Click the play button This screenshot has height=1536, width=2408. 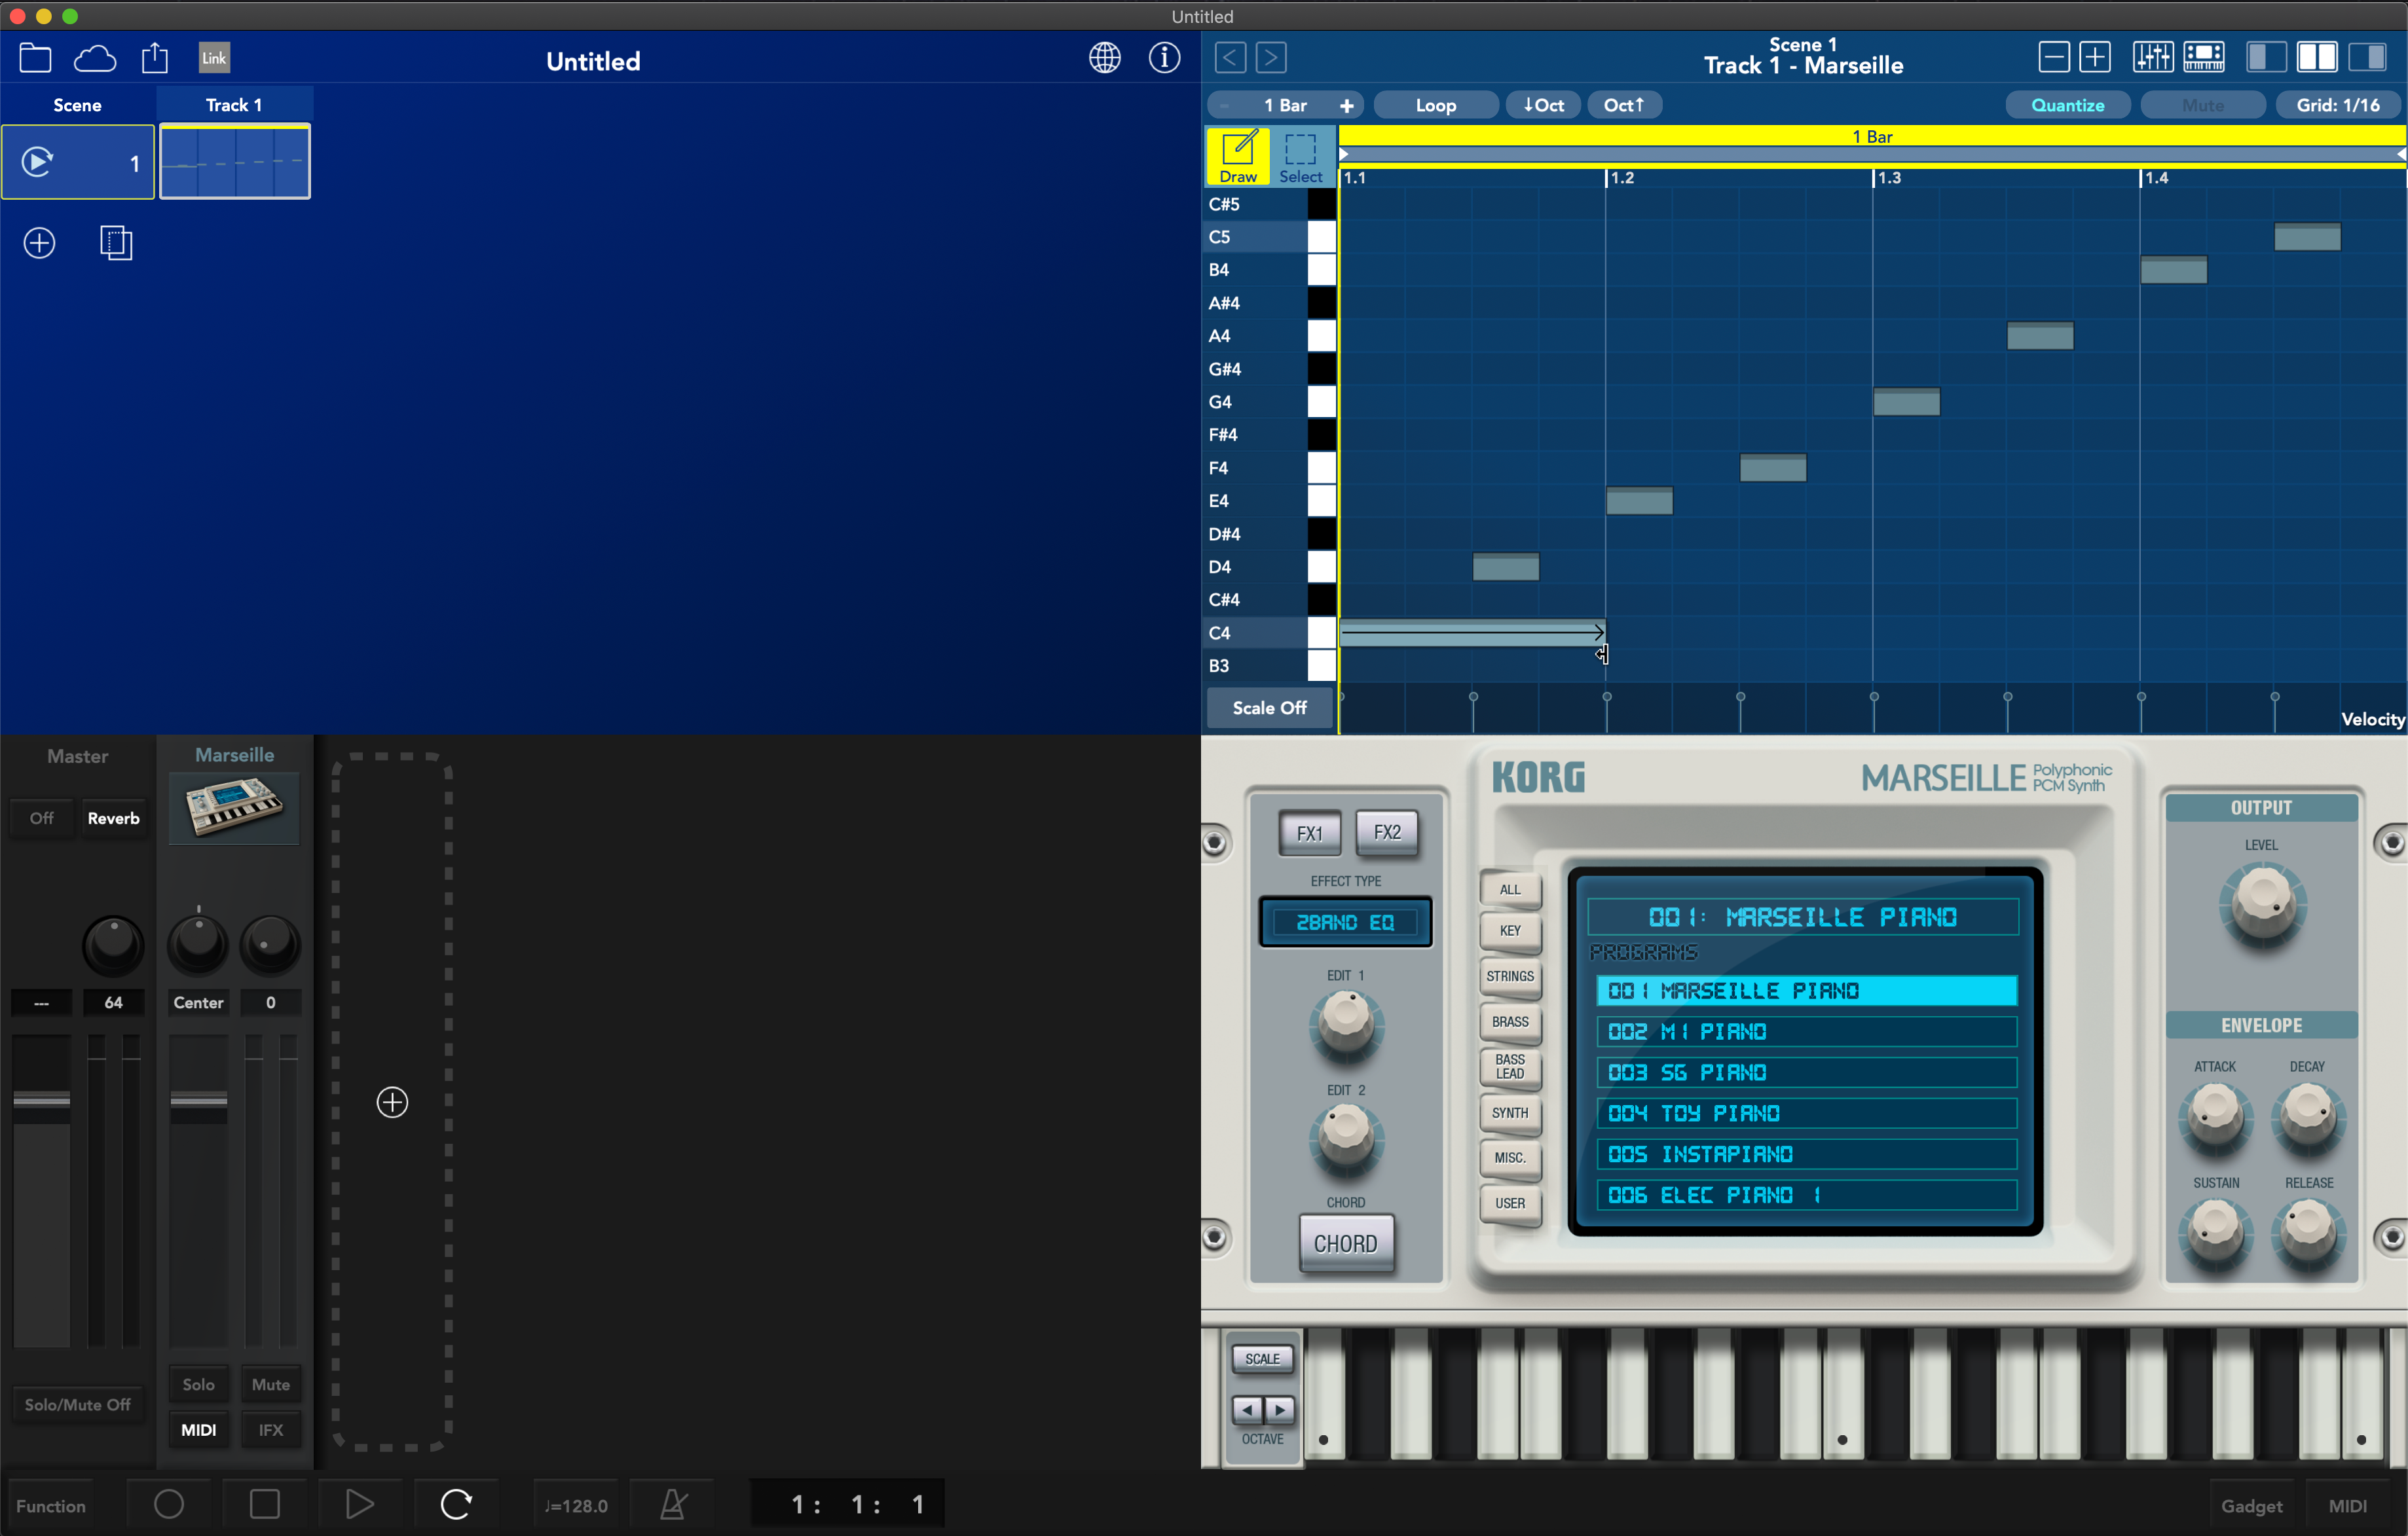click(x=359, y=1503)
